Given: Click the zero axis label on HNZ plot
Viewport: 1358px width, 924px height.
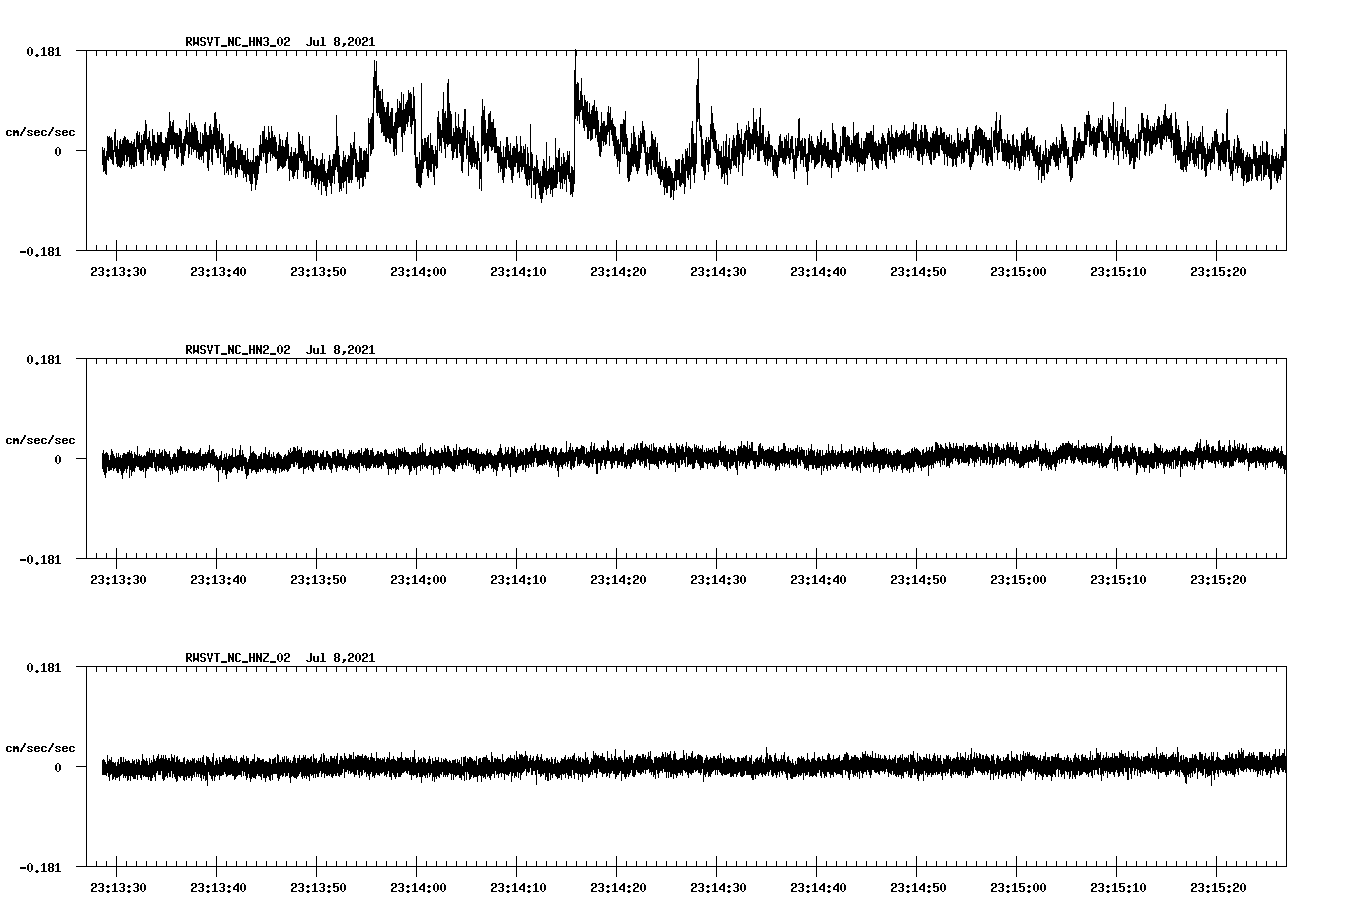Looking at the screenshot, I should [58, 768].
